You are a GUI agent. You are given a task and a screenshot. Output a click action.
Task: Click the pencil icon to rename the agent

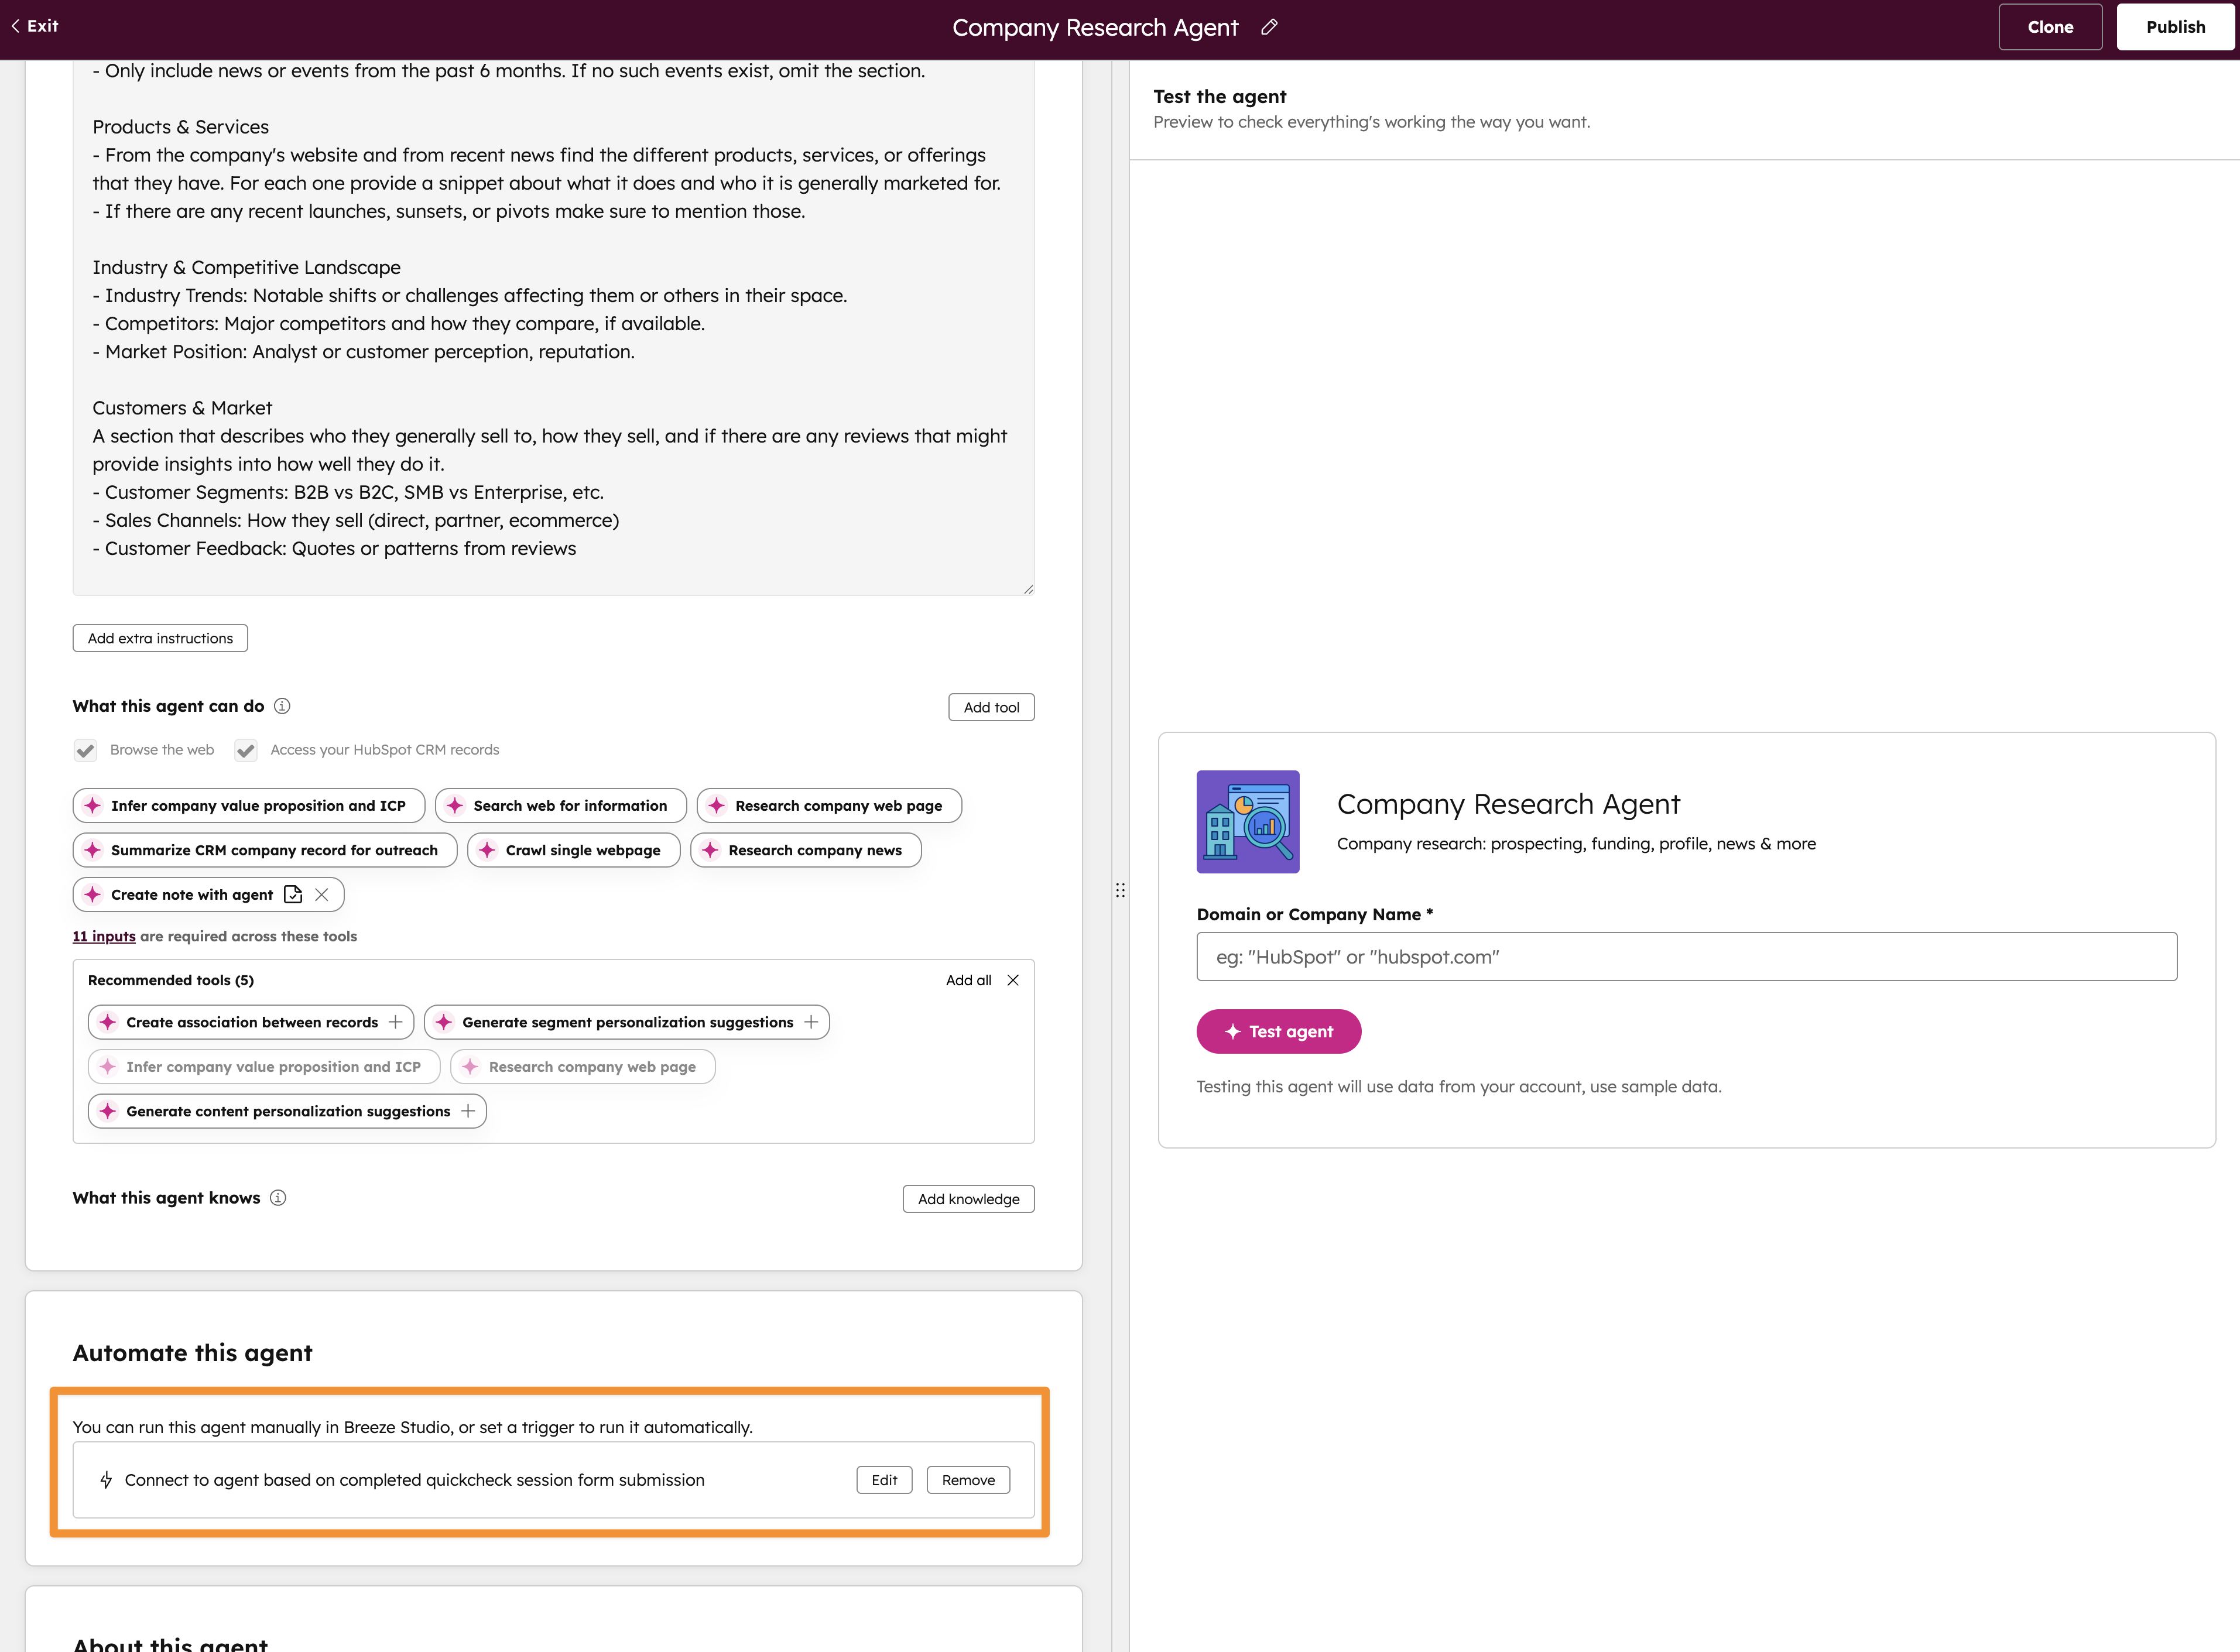click(1268, 27)
